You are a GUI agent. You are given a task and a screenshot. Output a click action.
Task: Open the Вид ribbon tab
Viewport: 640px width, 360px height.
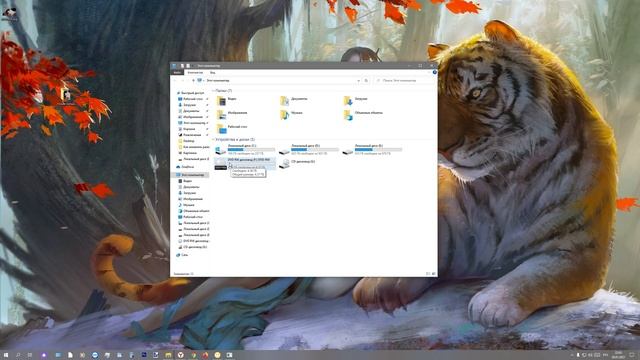click(213, 72)
